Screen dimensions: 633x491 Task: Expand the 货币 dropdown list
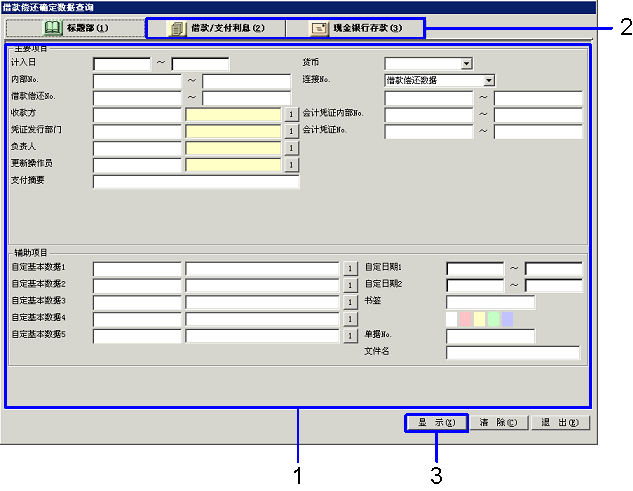[467, 64]
